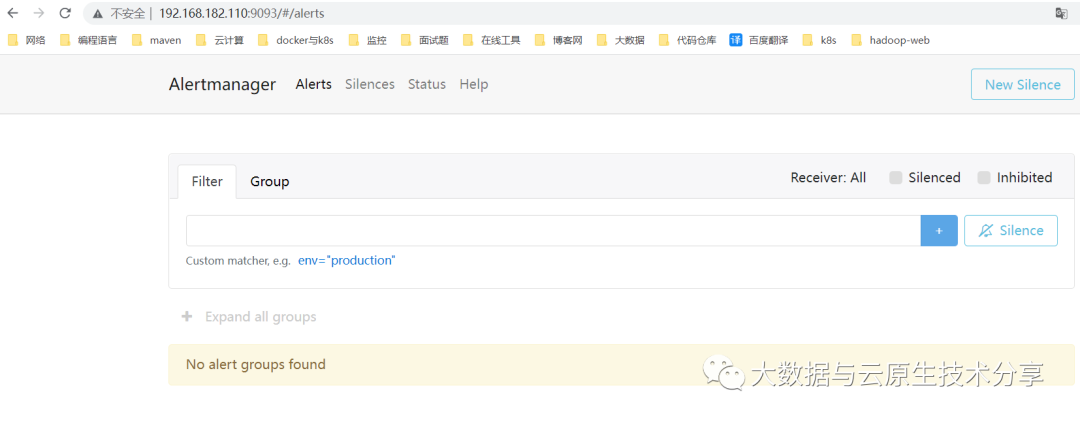1080x422 pixels.
Task: Enable the Inhibited checkbox
Action: 984,178
